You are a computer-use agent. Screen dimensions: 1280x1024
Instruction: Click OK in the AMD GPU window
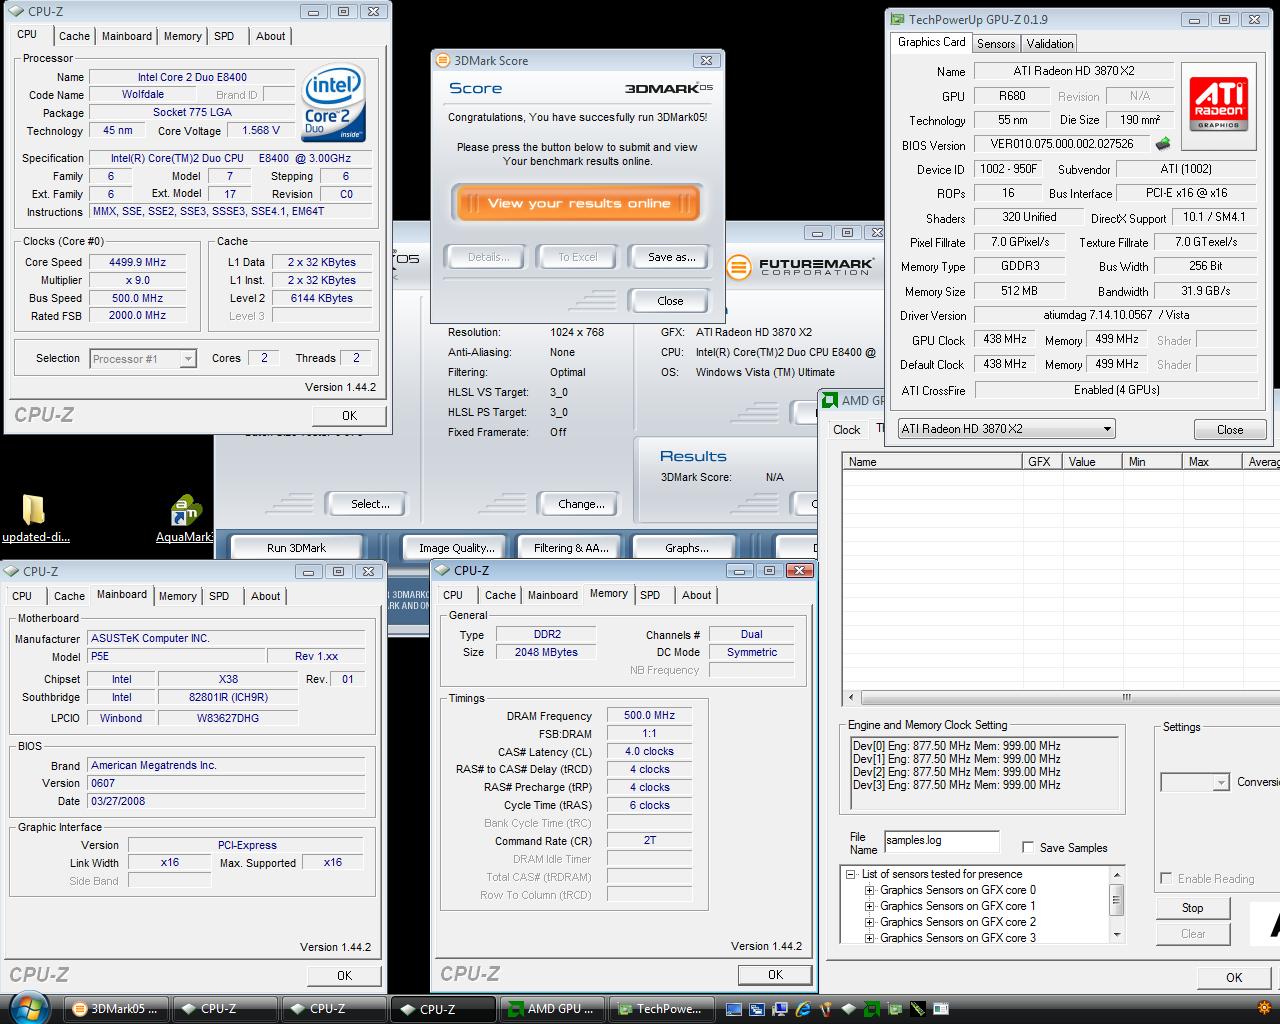(x=1234, y=978)
